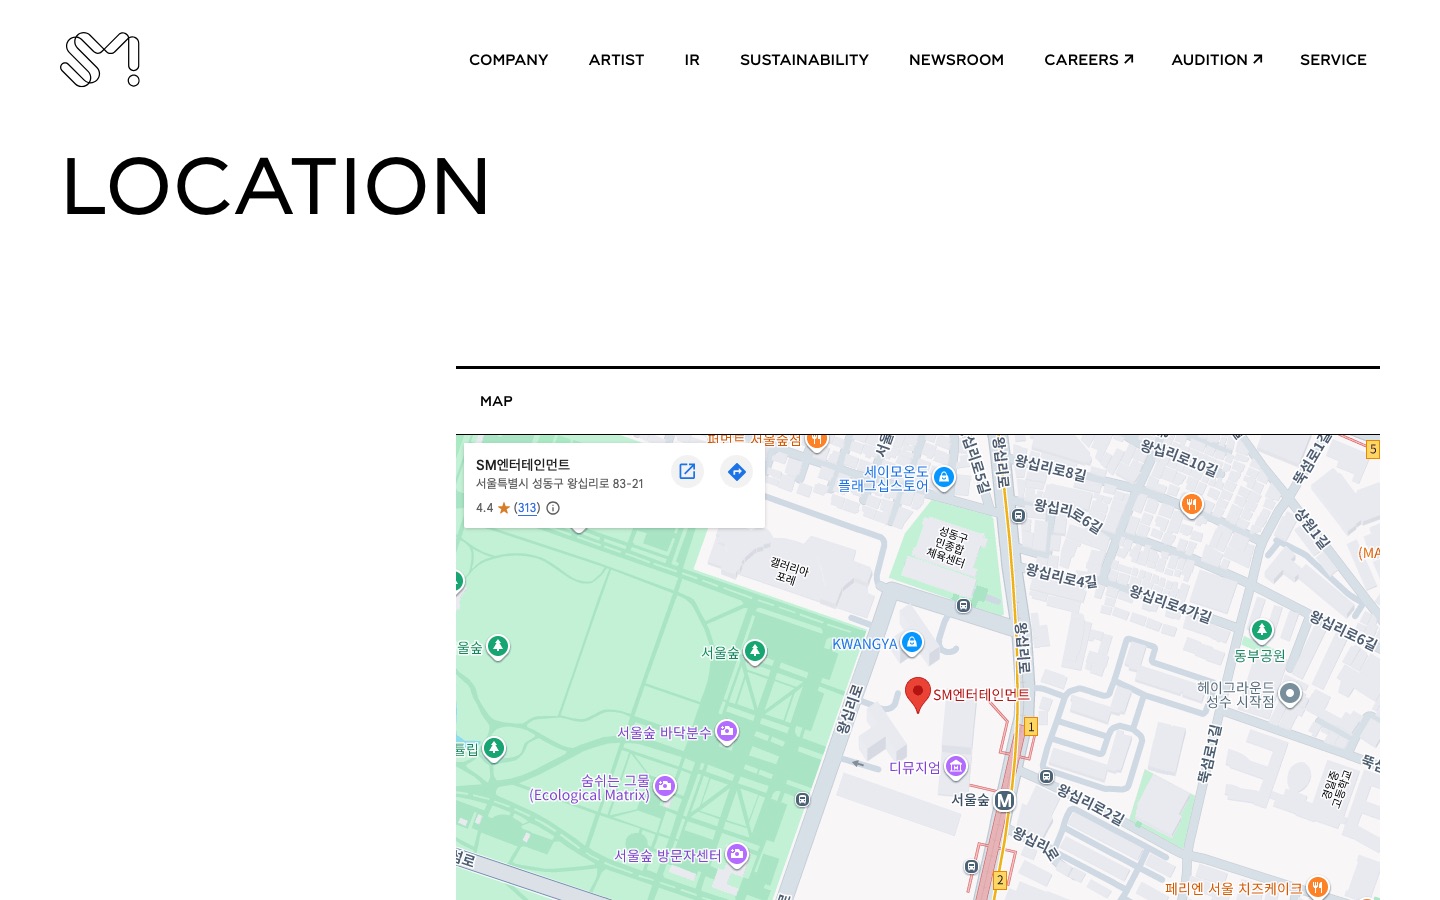Viewport: 1440px width, 900px height.
Task: Open the SUSTAINABILITY menu
Action: click(x=804, y=60)
